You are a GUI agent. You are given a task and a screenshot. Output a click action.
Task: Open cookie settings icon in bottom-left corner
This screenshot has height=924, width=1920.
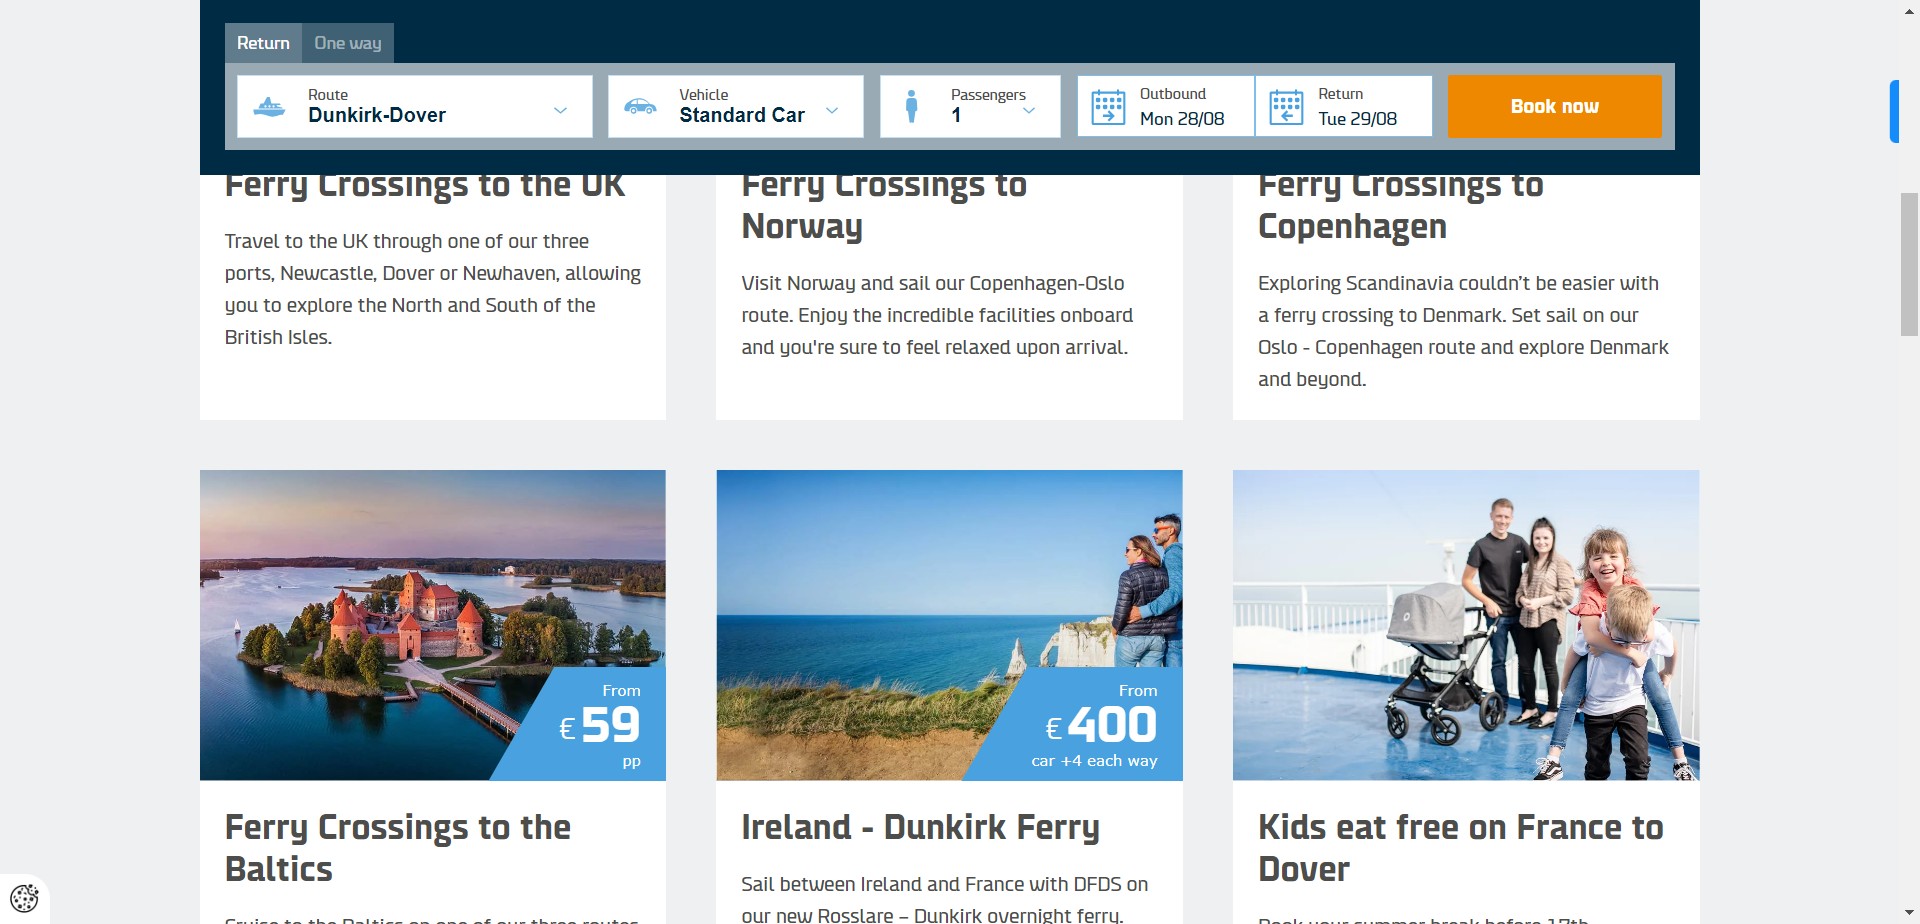[24, 897]
